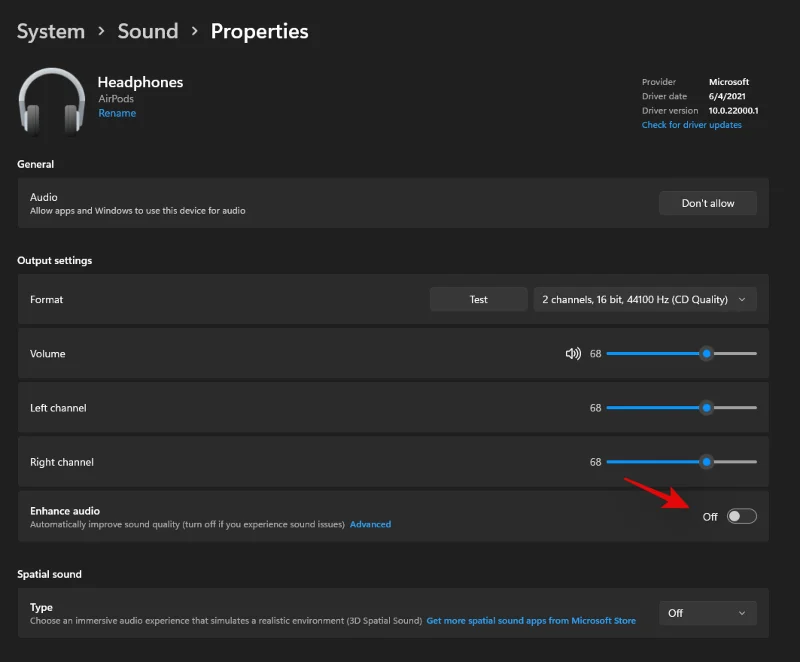The height and width of the screenshot is (662, 800).
Task: Navigate to Sound in breadcrumb
Action: click(x=148, y=31)
